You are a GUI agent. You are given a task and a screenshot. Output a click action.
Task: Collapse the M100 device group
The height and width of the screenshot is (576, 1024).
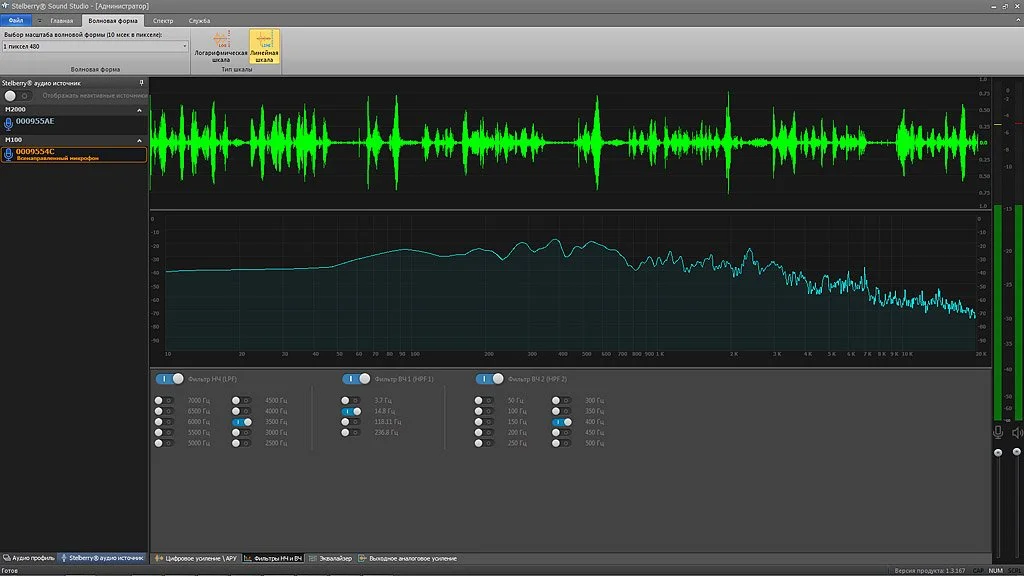coord(139,140)
